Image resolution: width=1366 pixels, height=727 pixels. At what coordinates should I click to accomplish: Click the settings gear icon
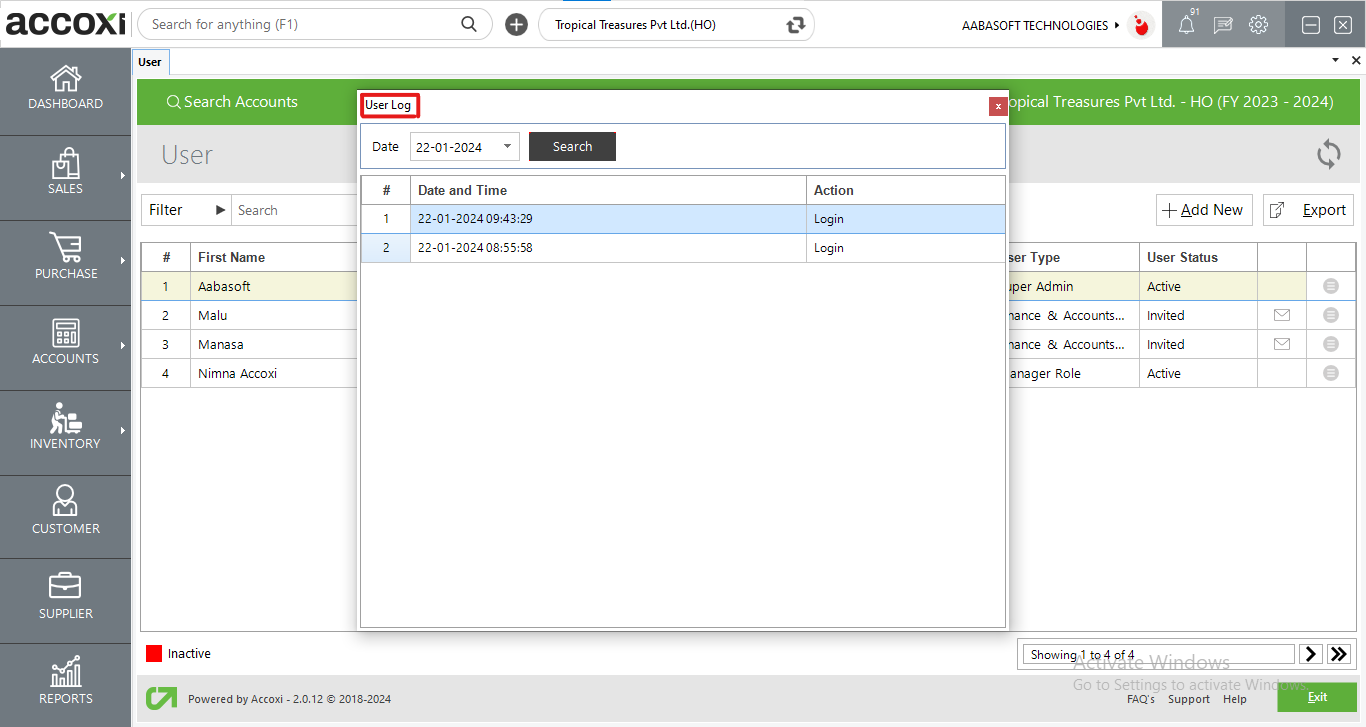click(x=1258, y=25)
